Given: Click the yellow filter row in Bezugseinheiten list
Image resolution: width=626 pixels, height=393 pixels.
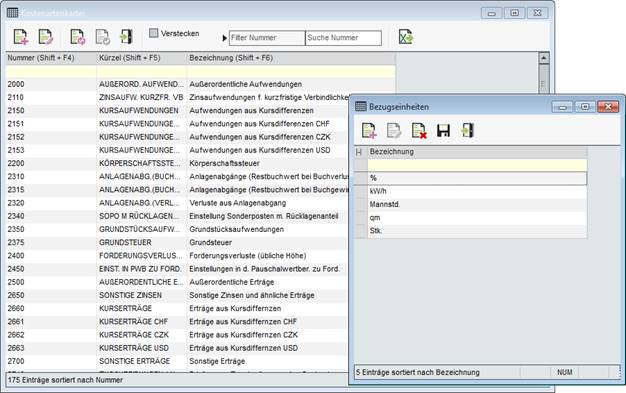Looking at the screenshot, I should pyautogui.click(x=477, y=165).
